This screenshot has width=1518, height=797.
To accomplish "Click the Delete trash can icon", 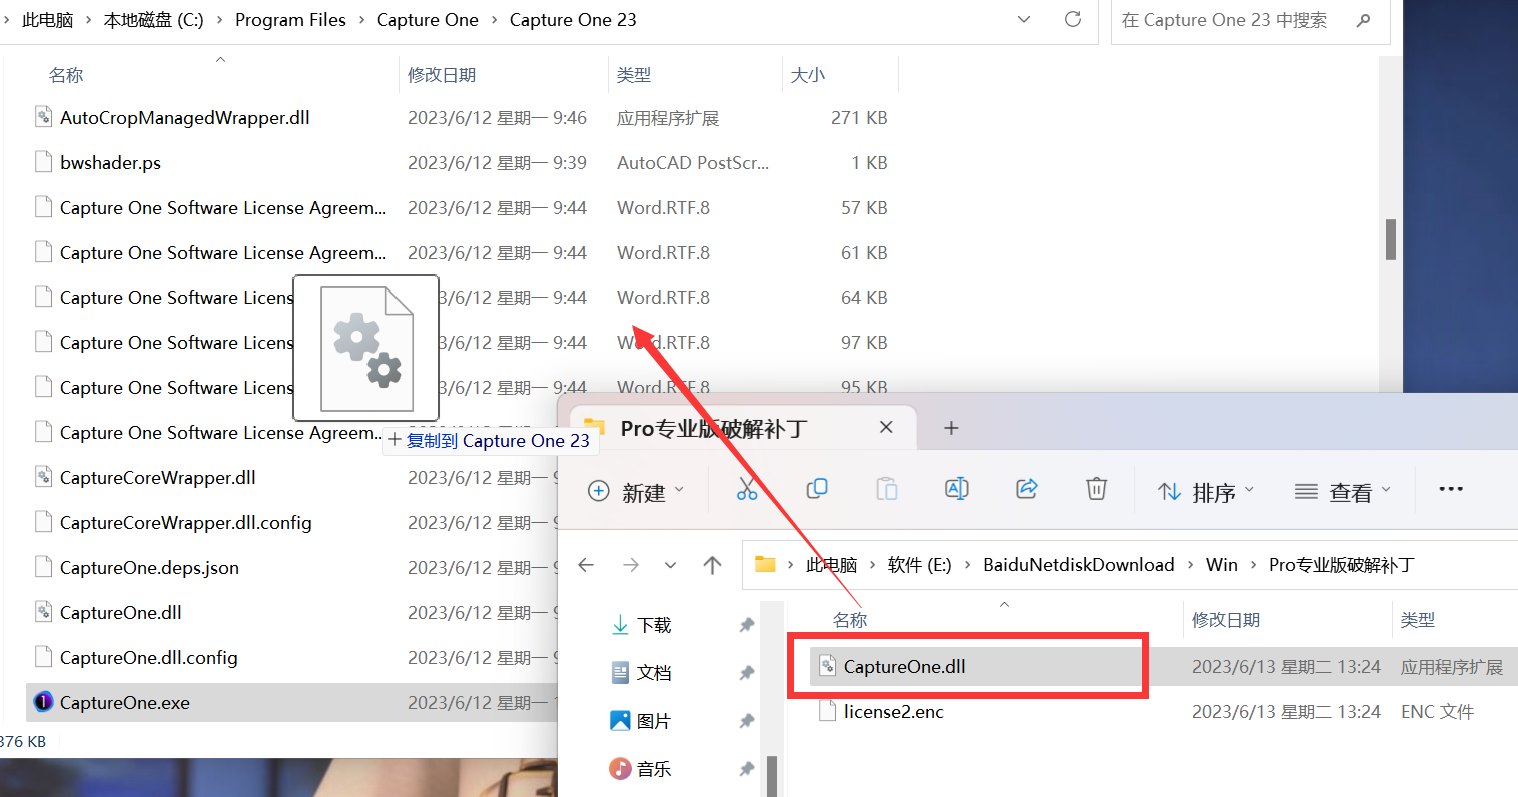I will coord(1096,489).
